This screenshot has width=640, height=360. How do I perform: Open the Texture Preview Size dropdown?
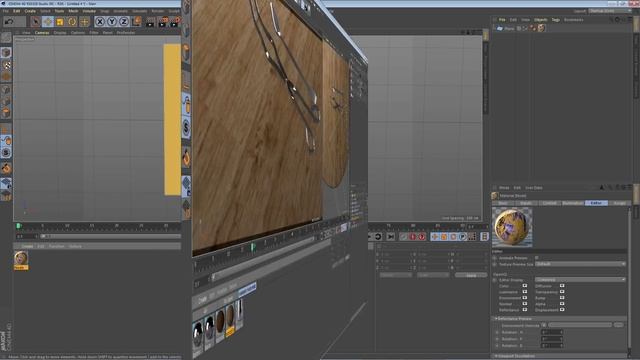click(x=580, y=264)
